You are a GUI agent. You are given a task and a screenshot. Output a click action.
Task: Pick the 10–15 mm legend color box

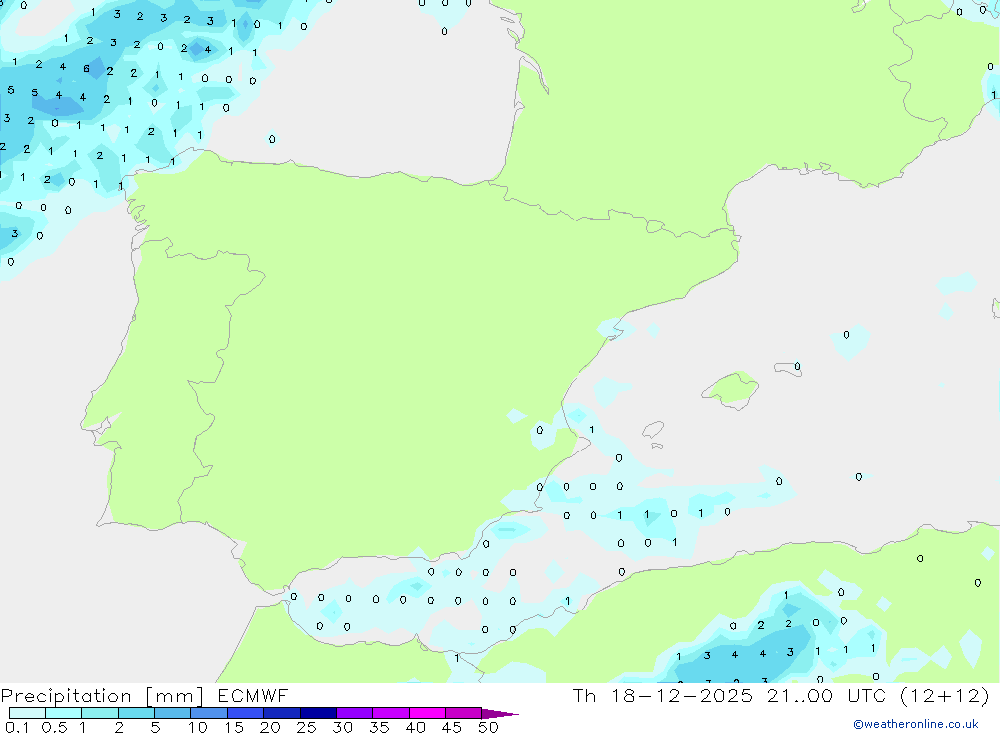[209, 713]
